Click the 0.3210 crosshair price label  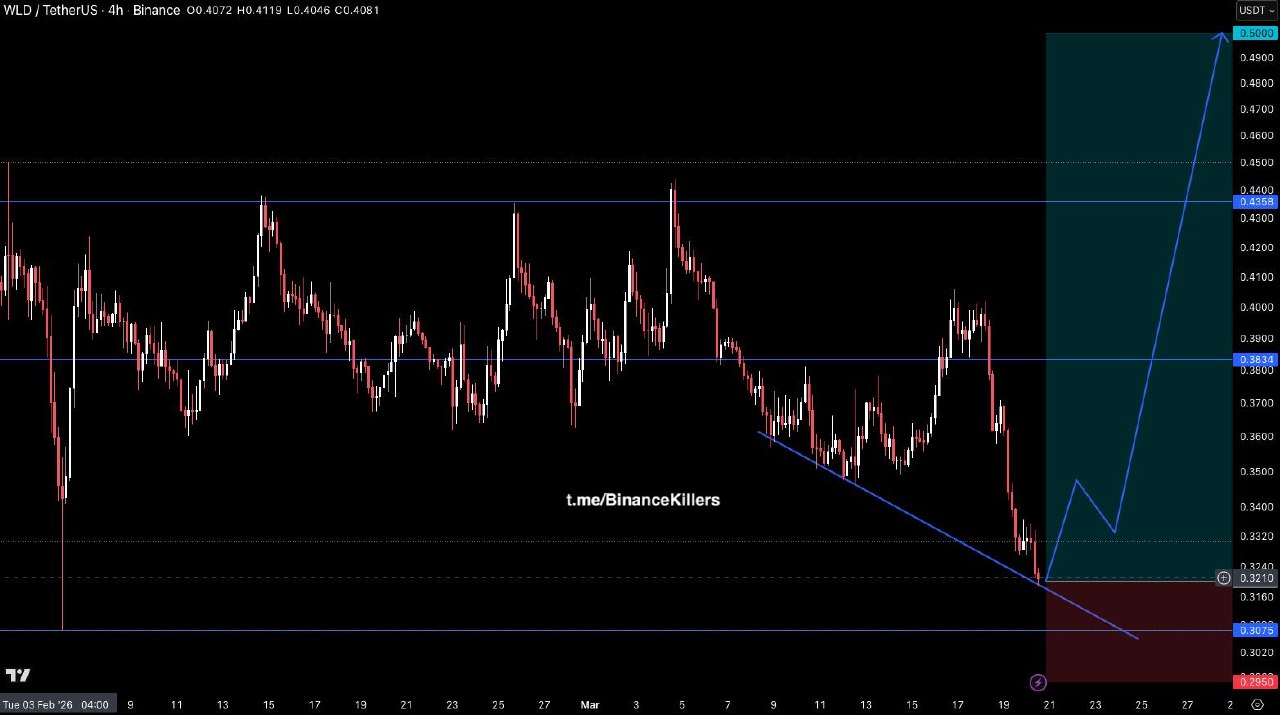coord(1256,578)
